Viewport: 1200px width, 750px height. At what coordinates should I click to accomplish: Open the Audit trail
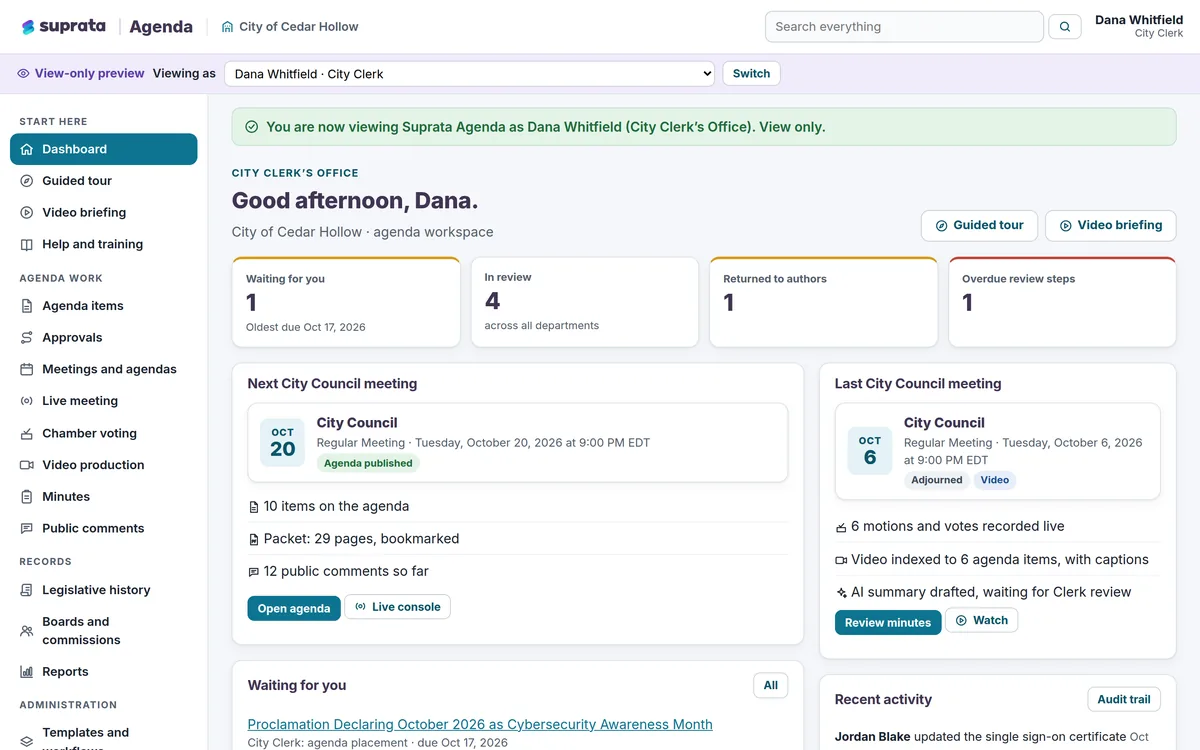(1124, 699)
